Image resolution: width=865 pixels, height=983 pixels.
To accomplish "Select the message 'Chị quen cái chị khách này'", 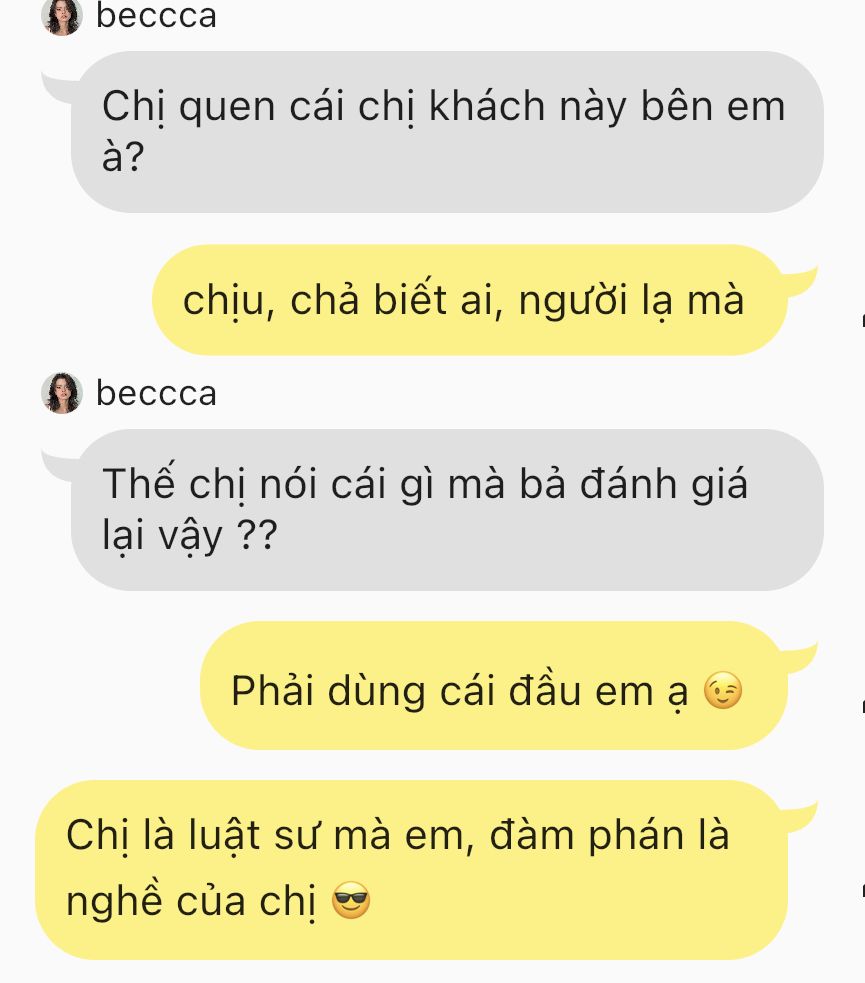I will 447,132.
